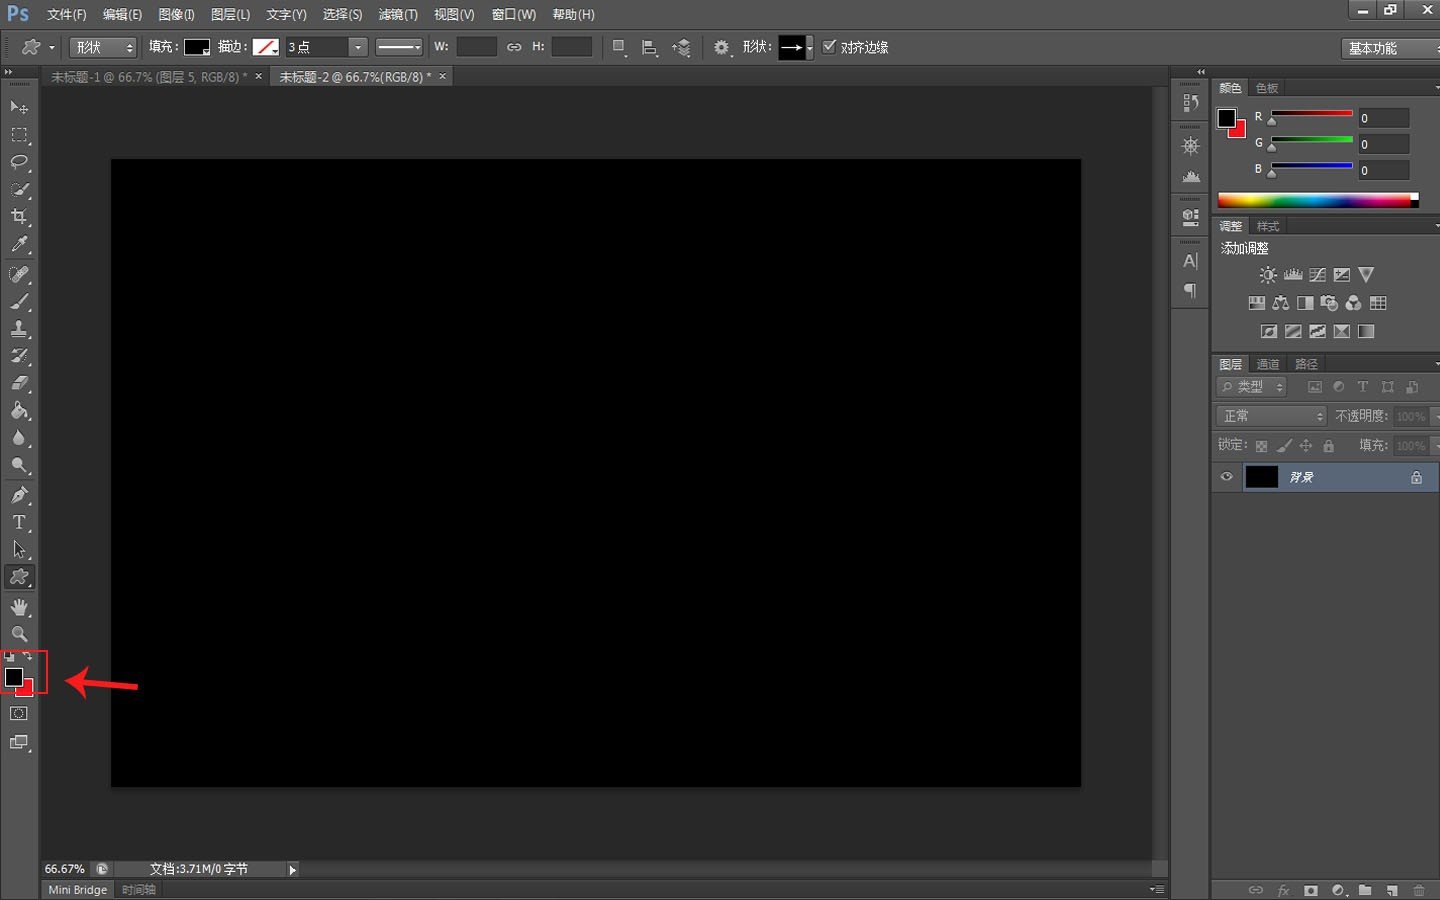
Task: Open path alignment options
Action: 650,47
